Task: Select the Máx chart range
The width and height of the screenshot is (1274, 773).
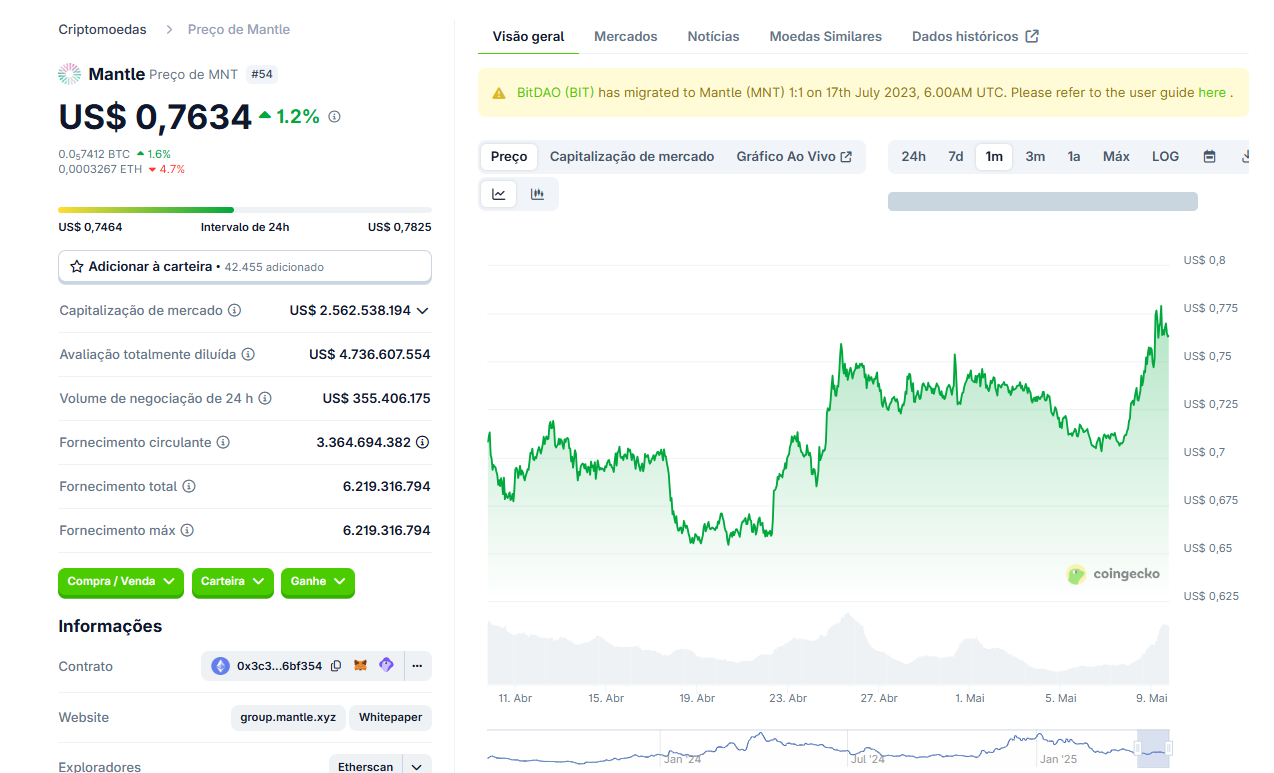Action: point(1116,157)
